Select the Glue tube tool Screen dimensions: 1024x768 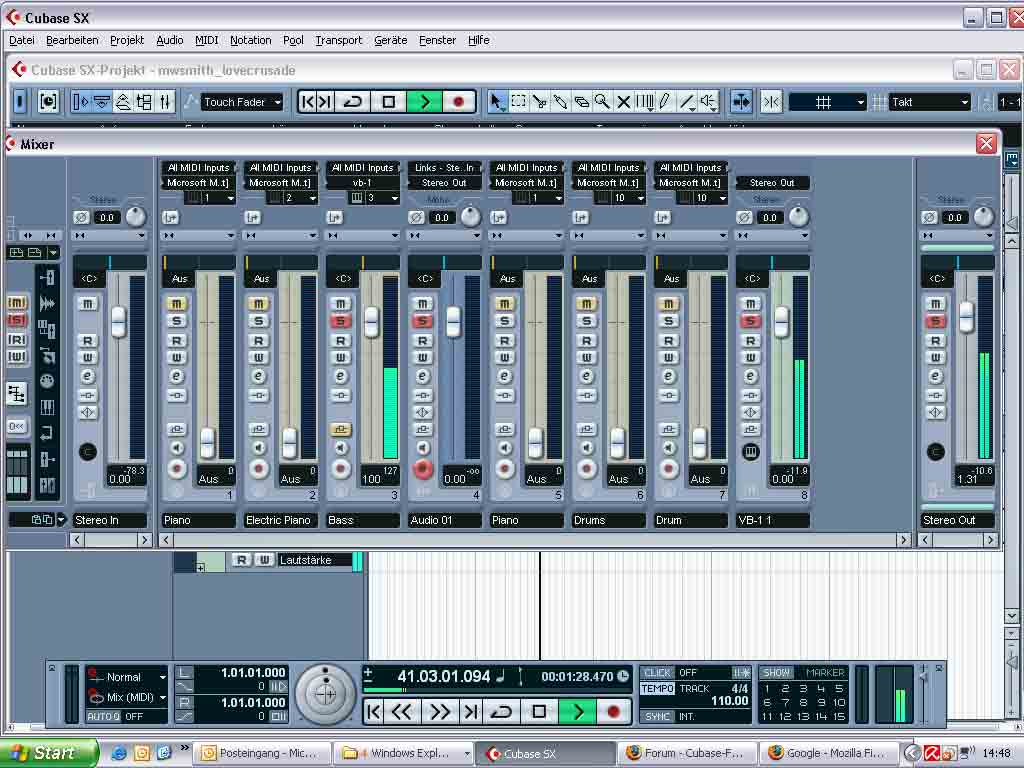coord(560,102)
